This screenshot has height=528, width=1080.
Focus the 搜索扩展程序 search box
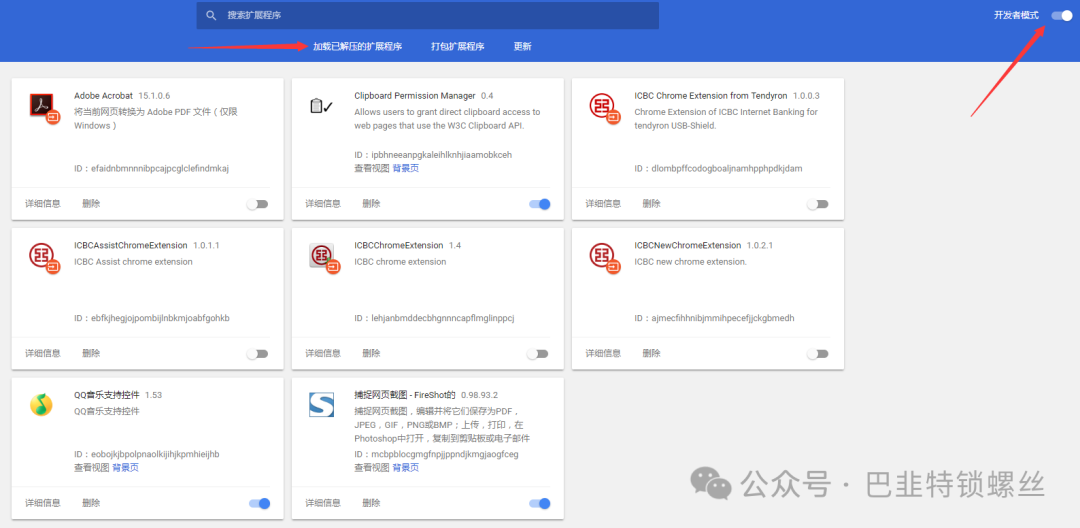pos(427,15)
